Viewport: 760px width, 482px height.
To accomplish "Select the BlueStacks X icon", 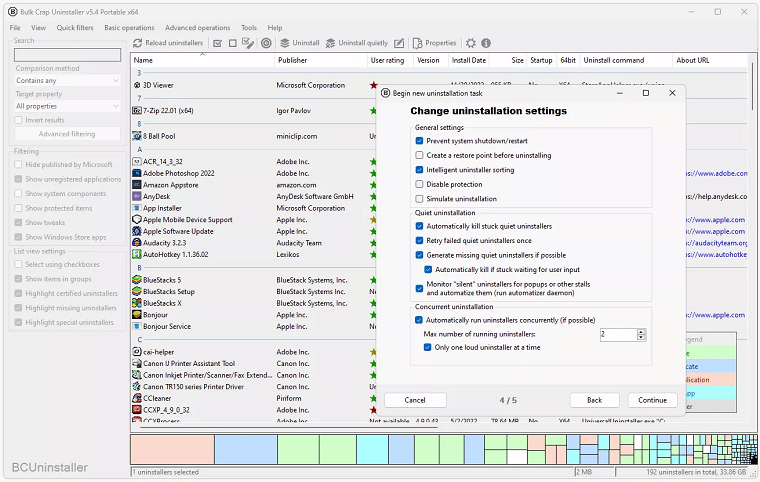I will coord(137,303).
